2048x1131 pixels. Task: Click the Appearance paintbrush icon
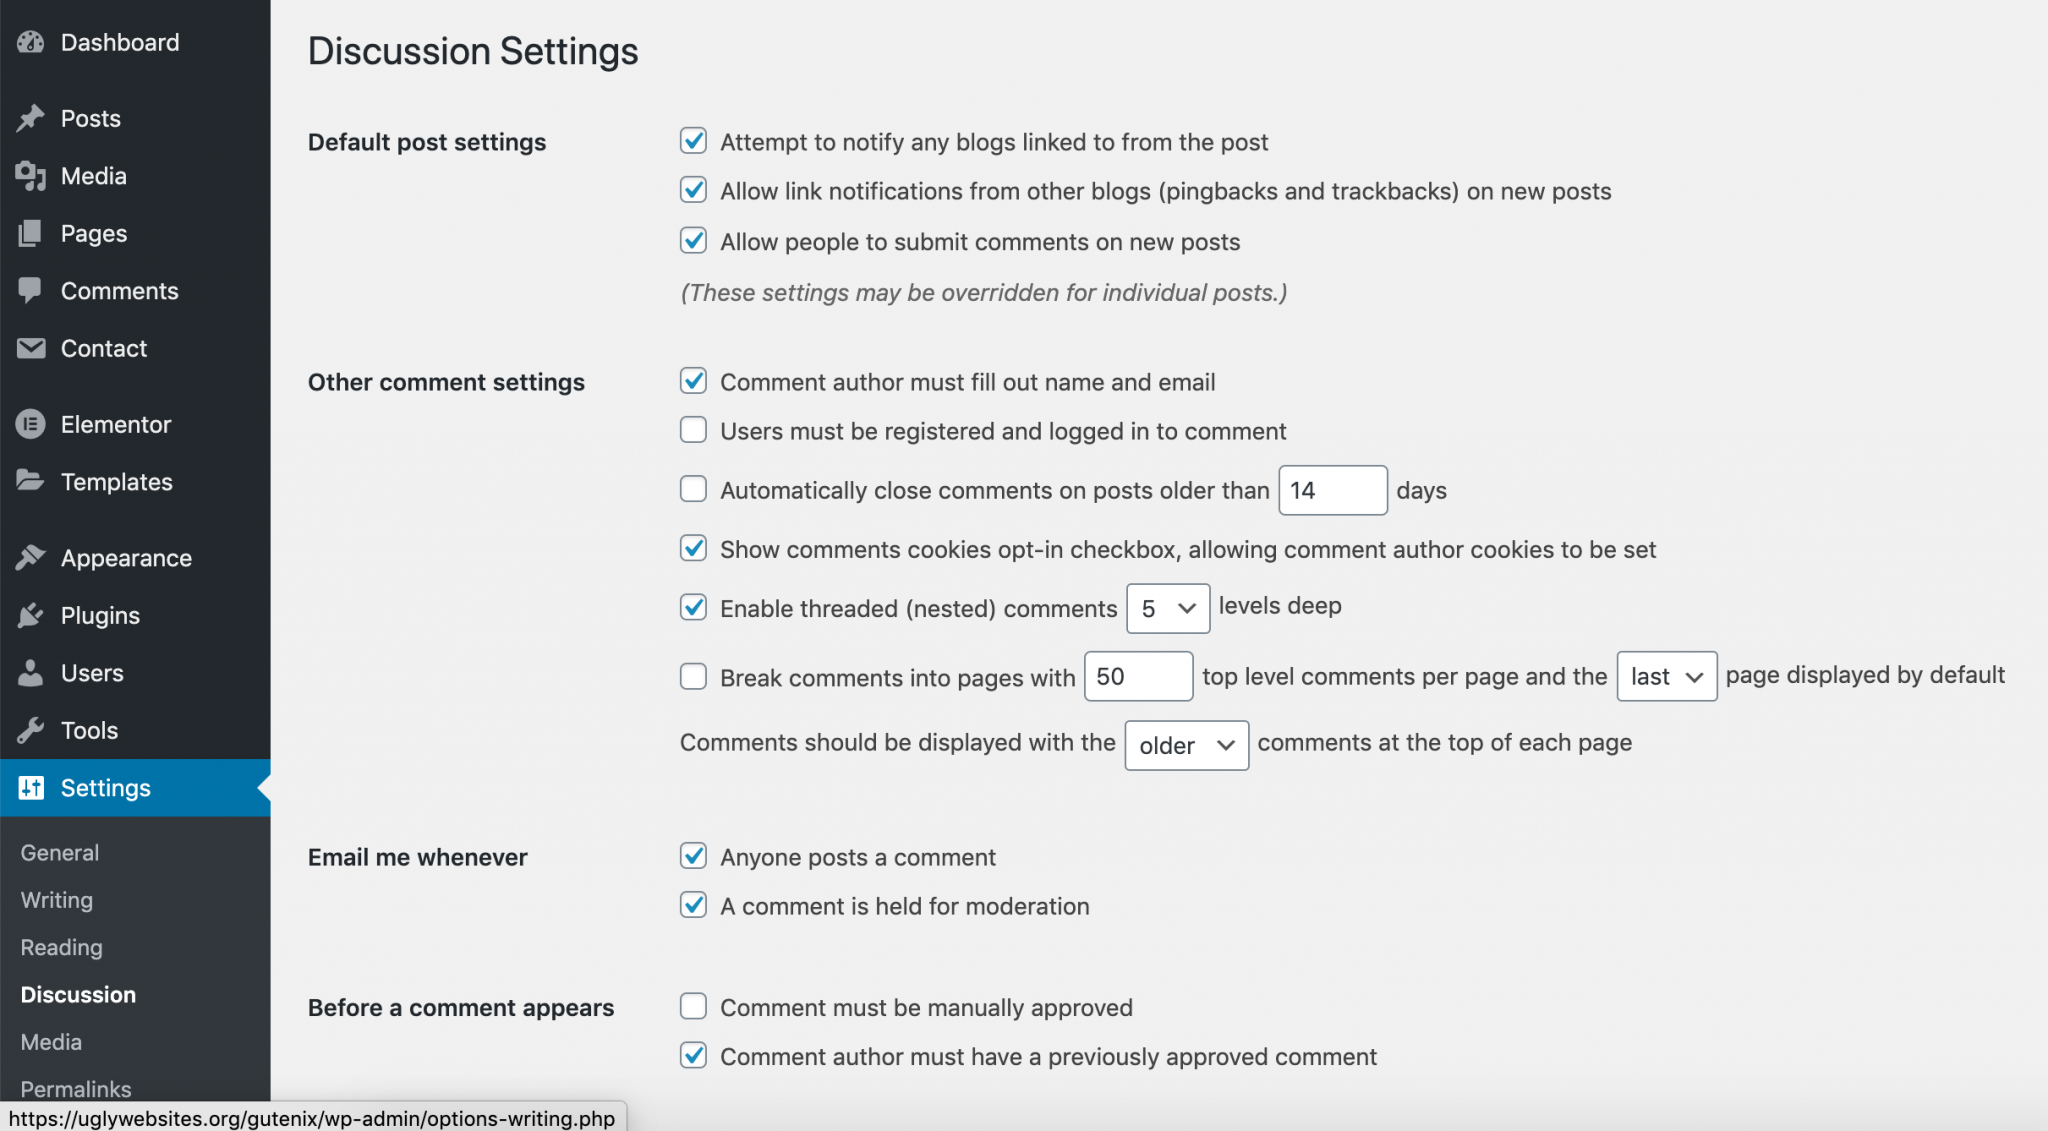pos(31,557)
